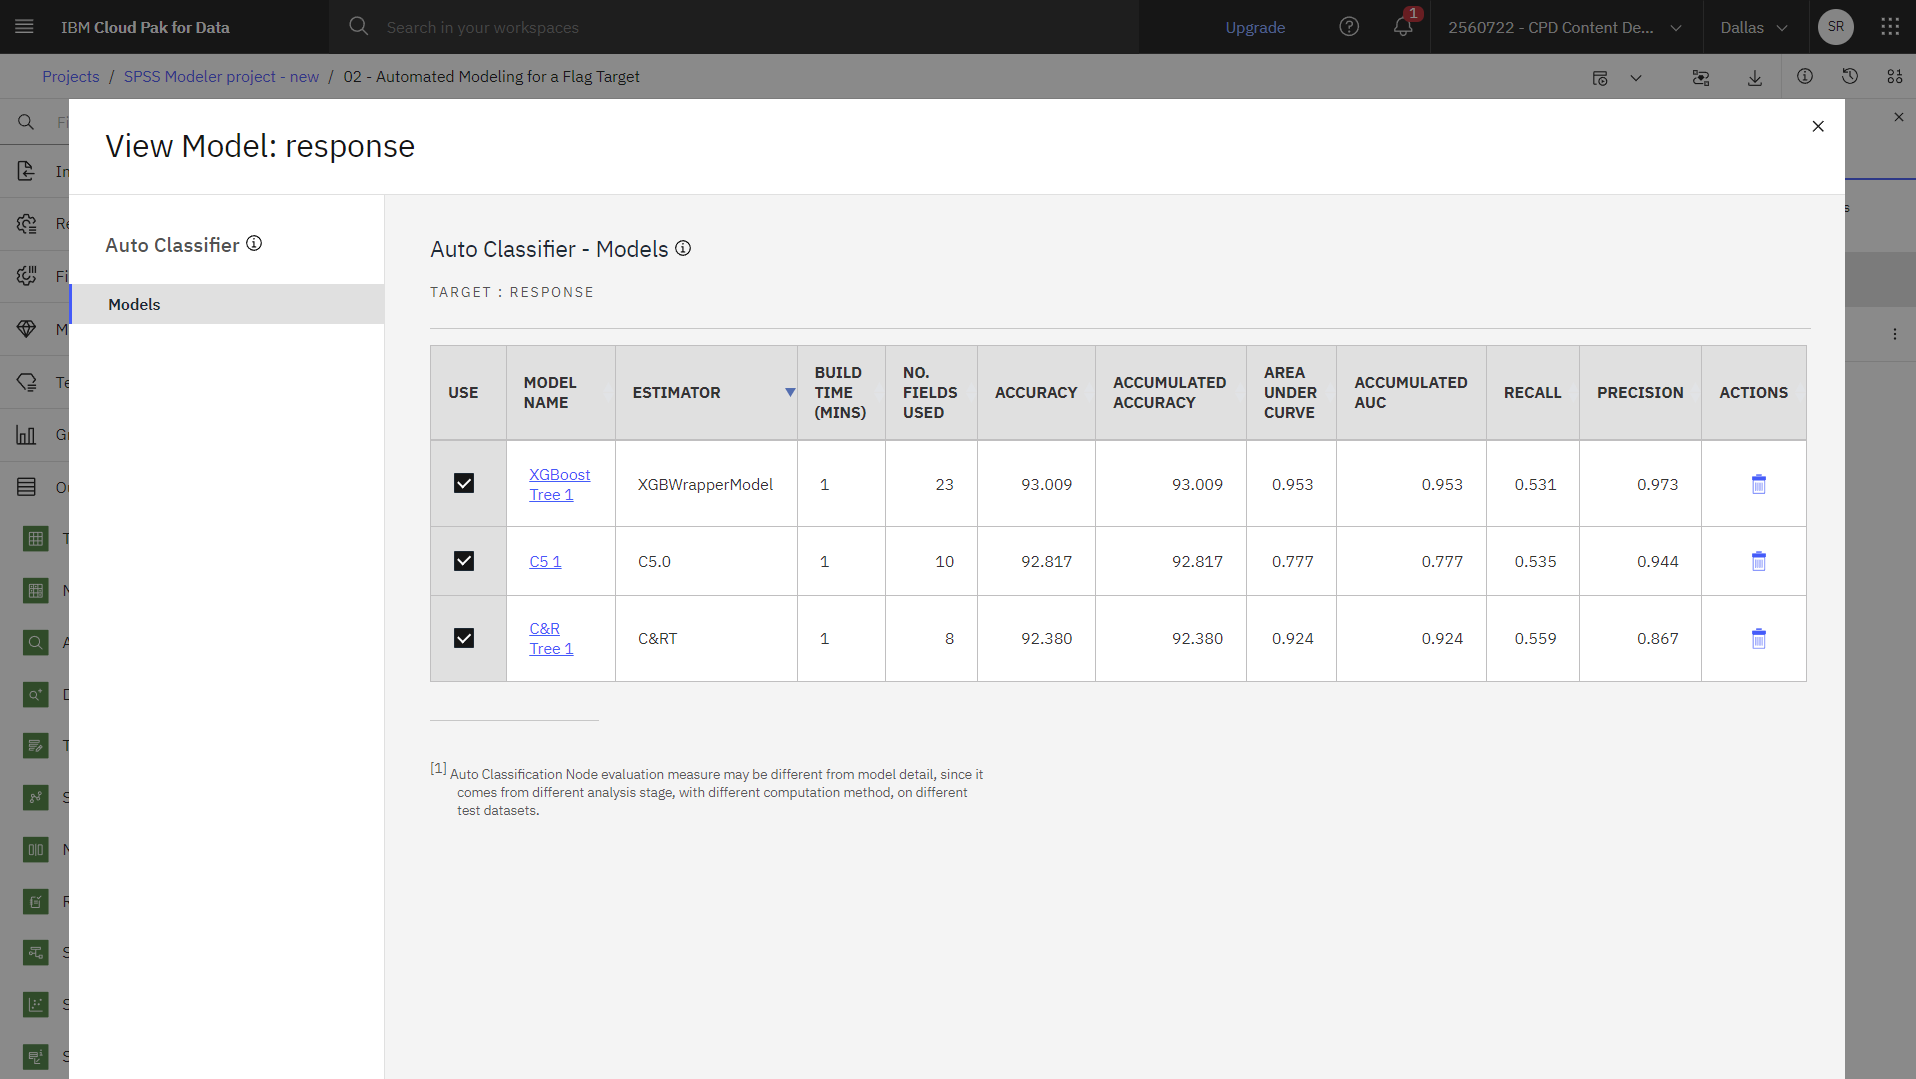Open the Dallas region dropdown
Viewport: 1916px width, 1079px height.
[1755, 27]
